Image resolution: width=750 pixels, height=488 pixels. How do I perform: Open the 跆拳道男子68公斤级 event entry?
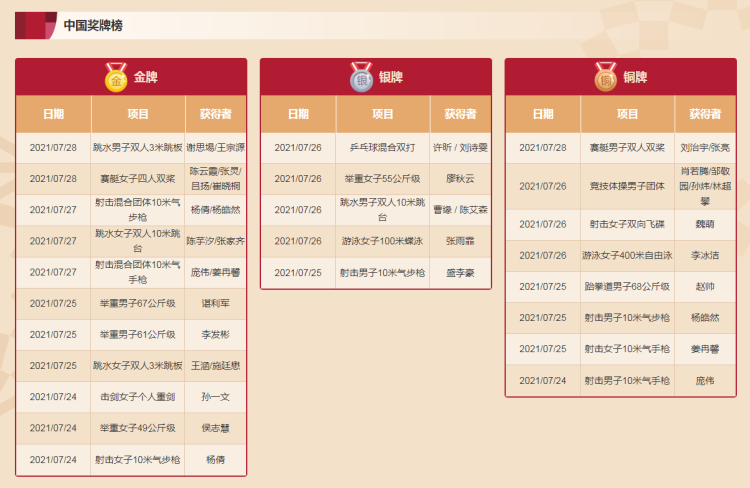click(628, 287)
